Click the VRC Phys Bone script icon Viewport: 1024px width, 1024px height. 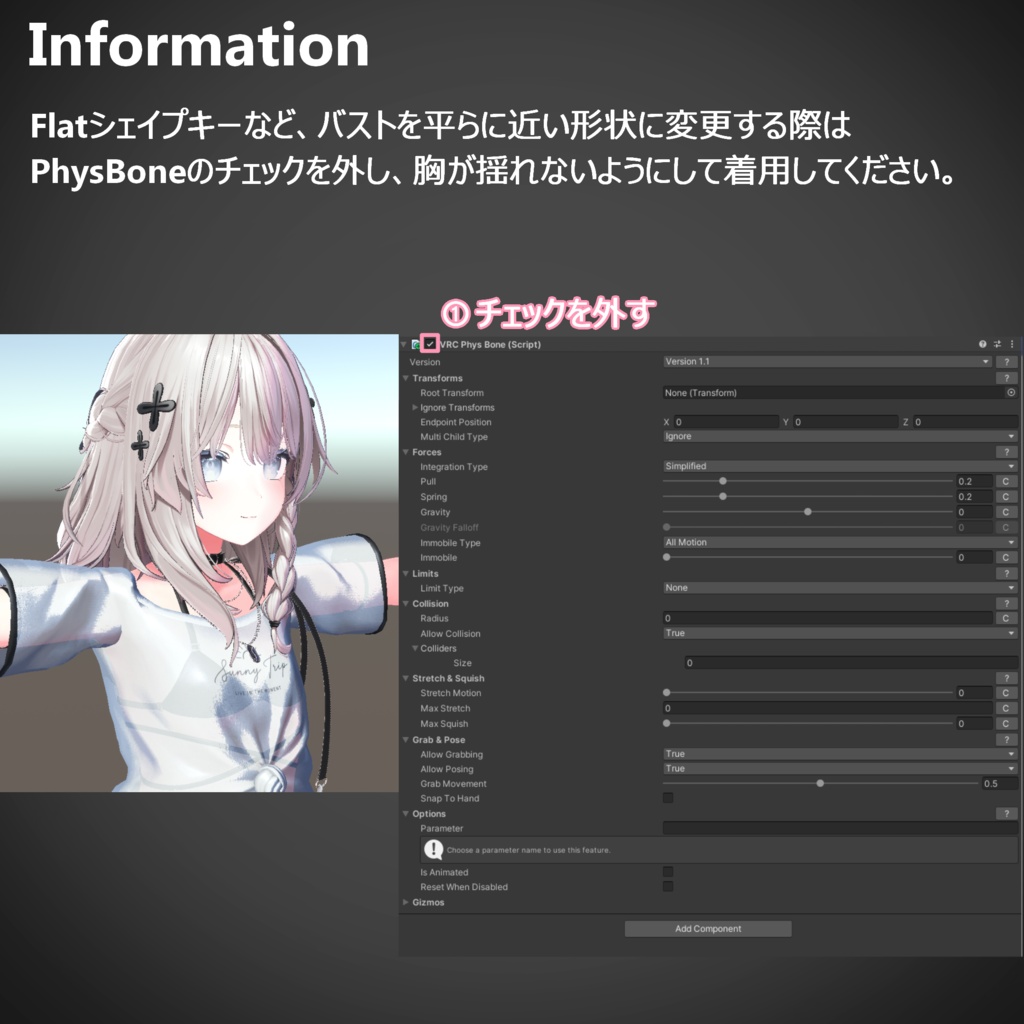coord(416,344)
